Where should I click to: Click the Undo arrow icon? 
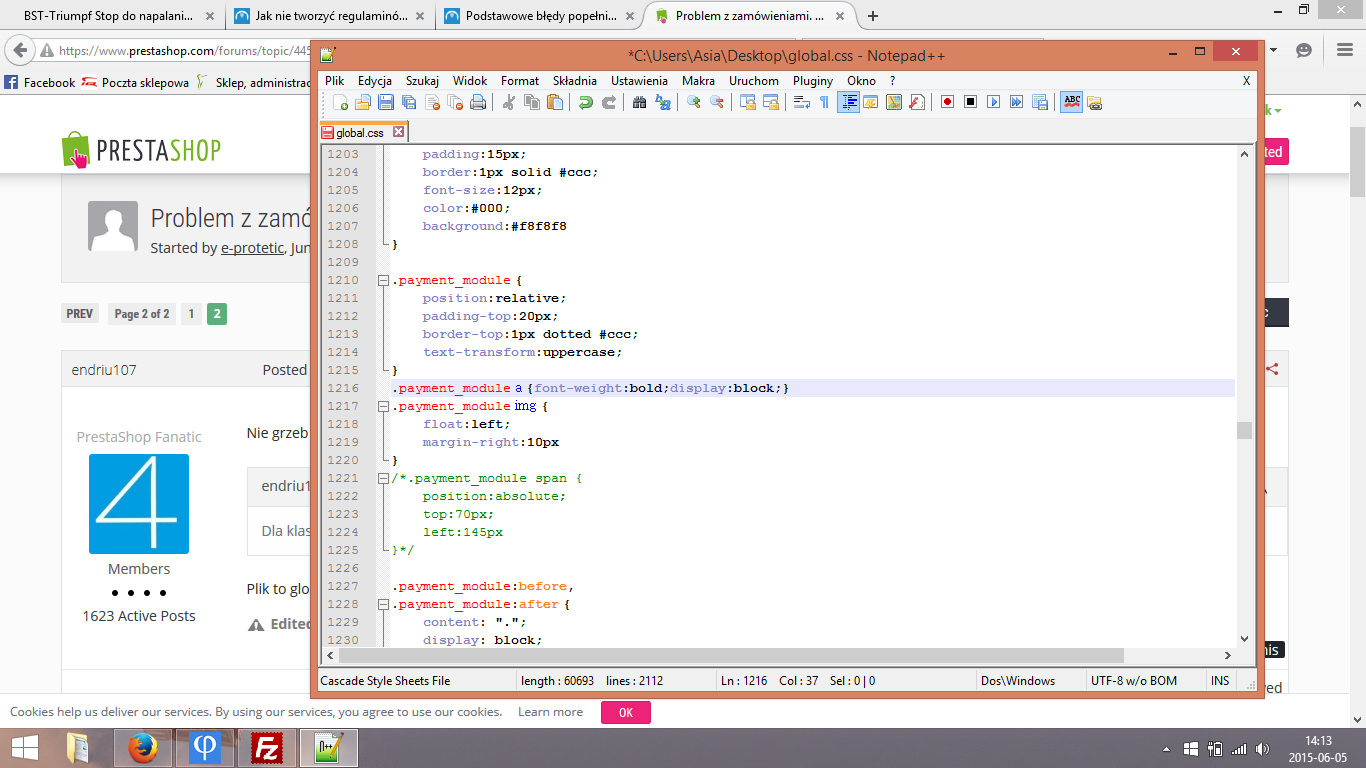pyautogui.click(x=585, y=102)
